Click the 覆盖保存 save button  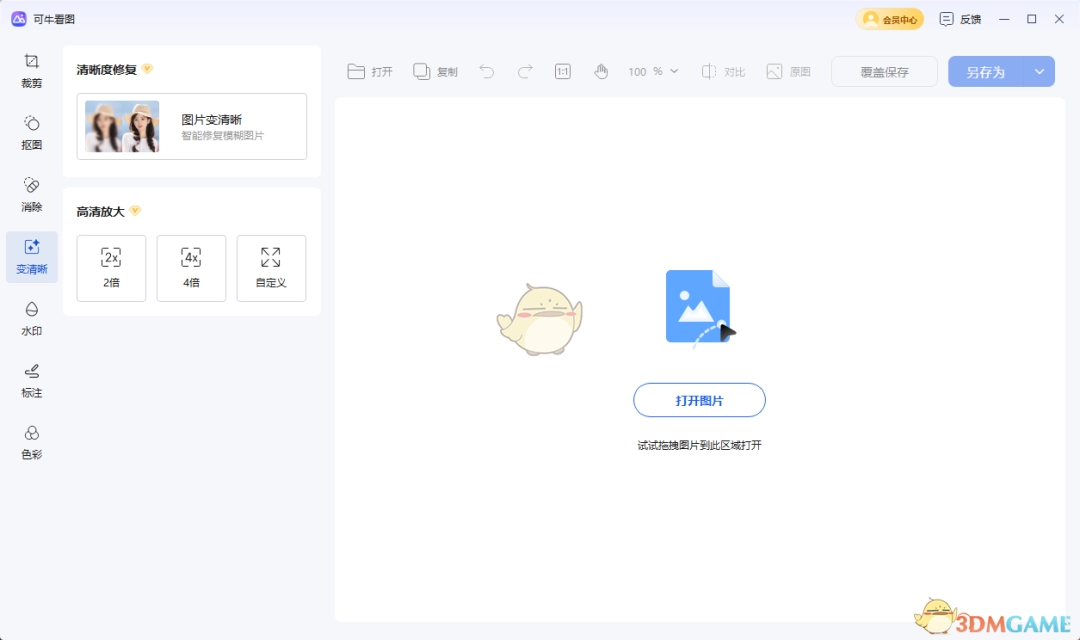point(884,71)
